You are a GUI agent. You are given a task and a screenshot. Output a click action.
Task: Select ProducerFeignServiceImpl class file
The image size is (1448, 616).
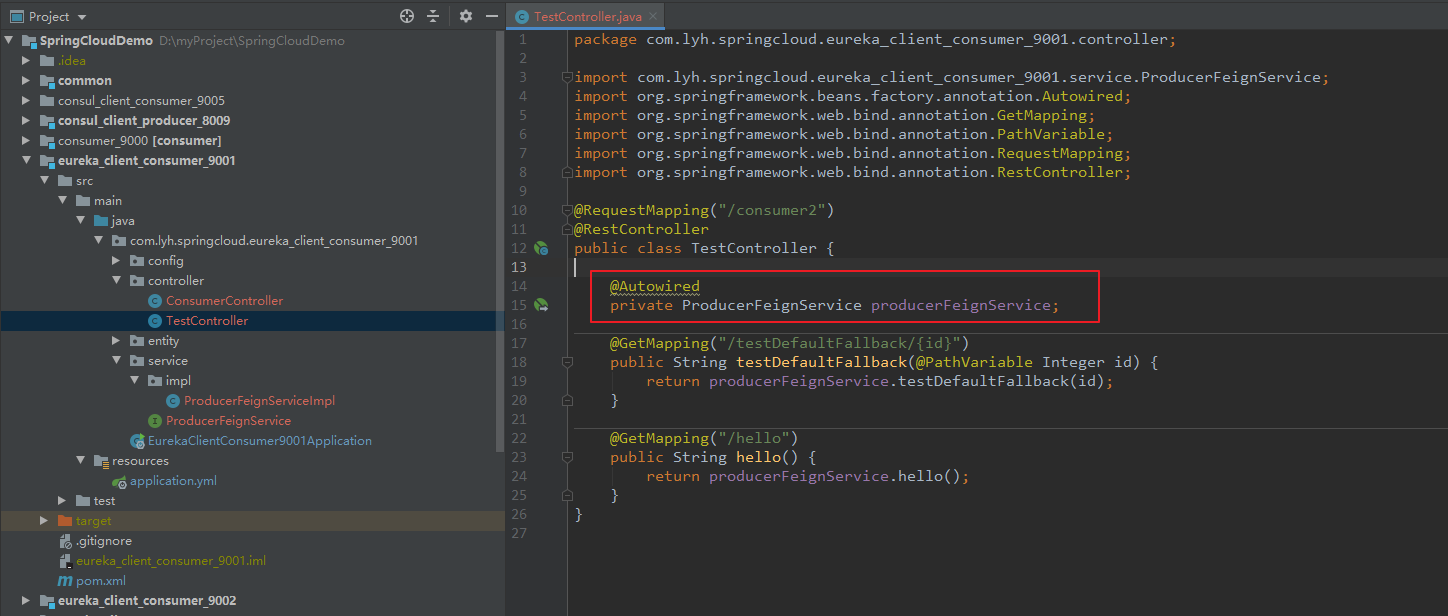click(259, 400)
